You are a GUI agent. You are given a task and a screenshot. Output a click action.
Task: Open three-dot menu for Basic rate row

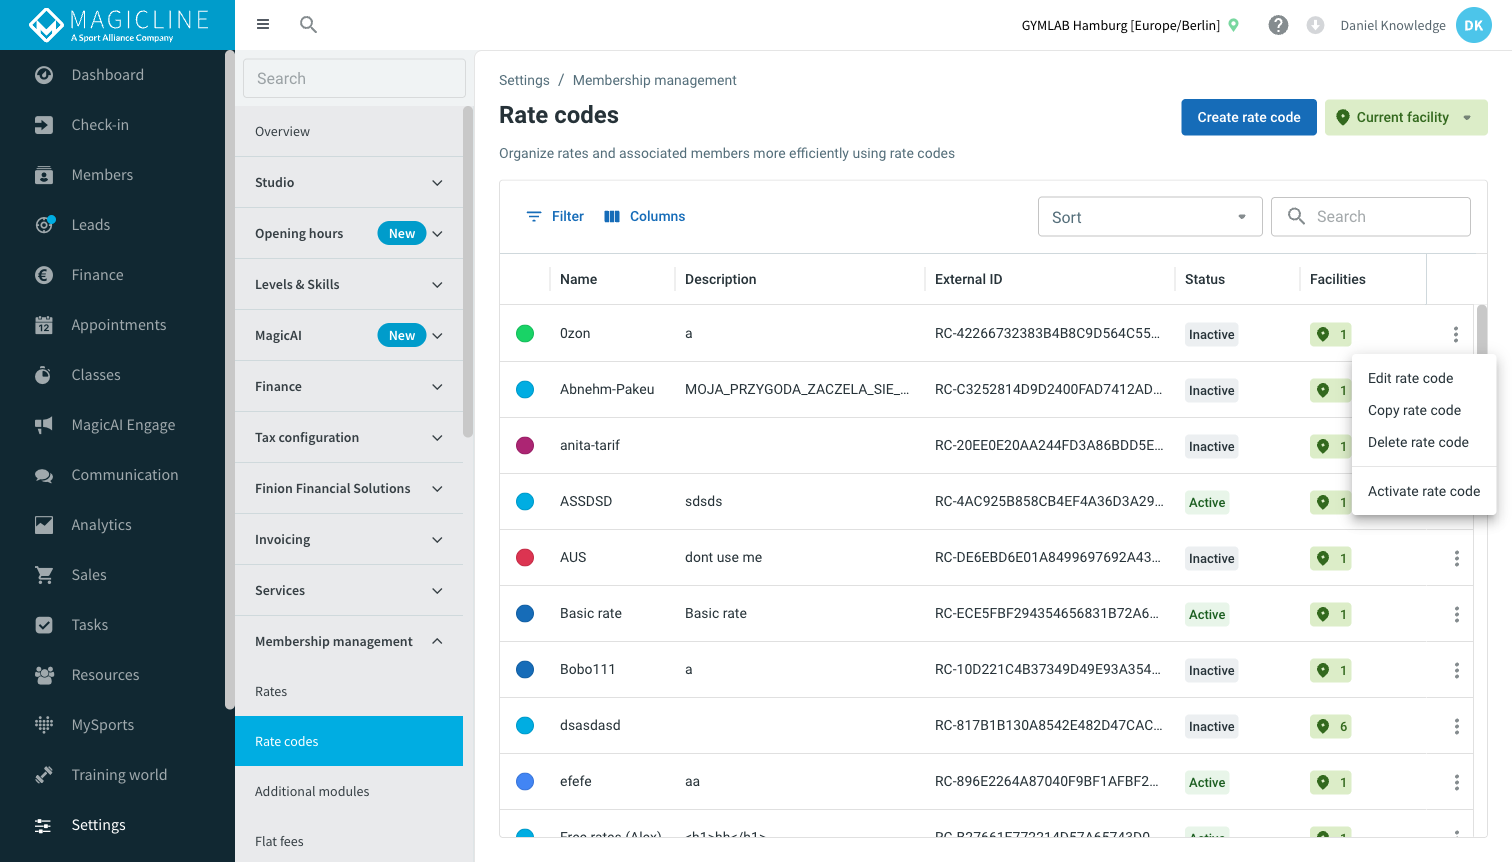[x=1456, y=614]
